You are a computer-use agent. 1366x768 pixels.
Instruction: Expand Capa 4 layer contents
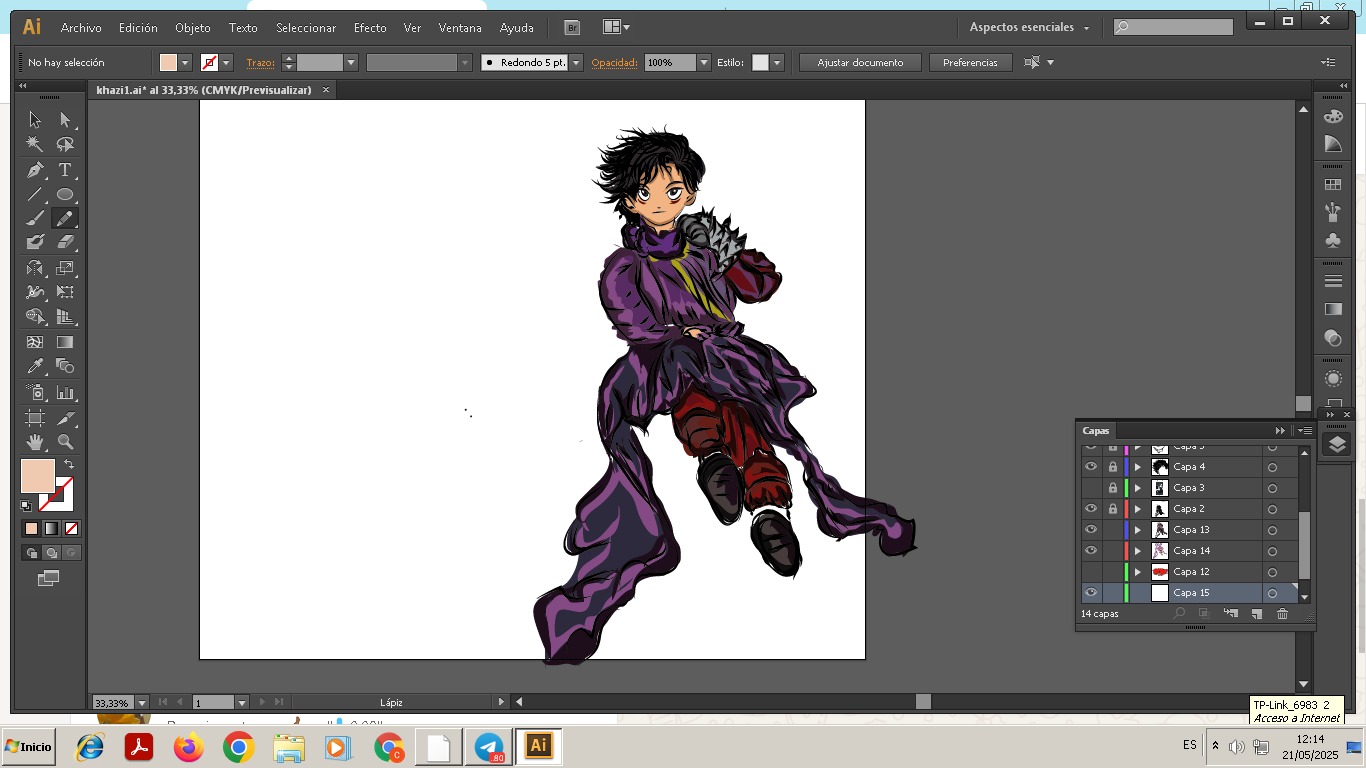click(x=1137, y=467)
